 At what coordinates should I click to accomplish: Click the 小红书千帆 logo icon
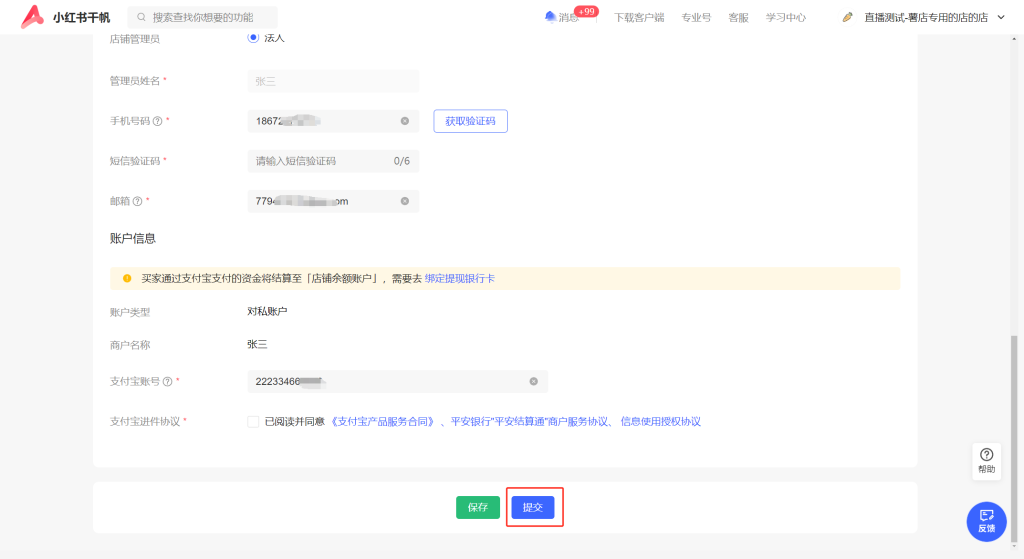32,17
